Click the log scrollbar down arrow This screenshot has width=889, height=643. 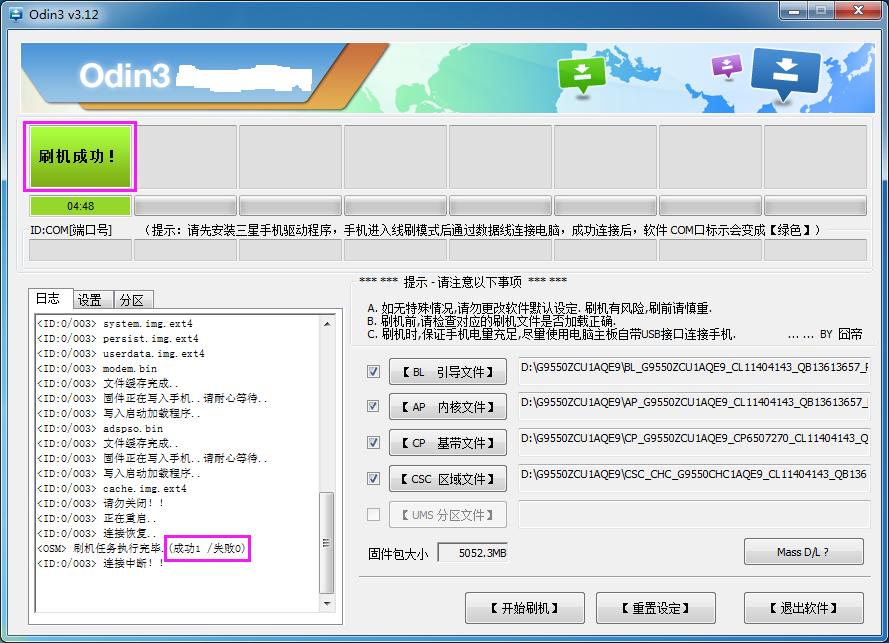coord(327,604)
